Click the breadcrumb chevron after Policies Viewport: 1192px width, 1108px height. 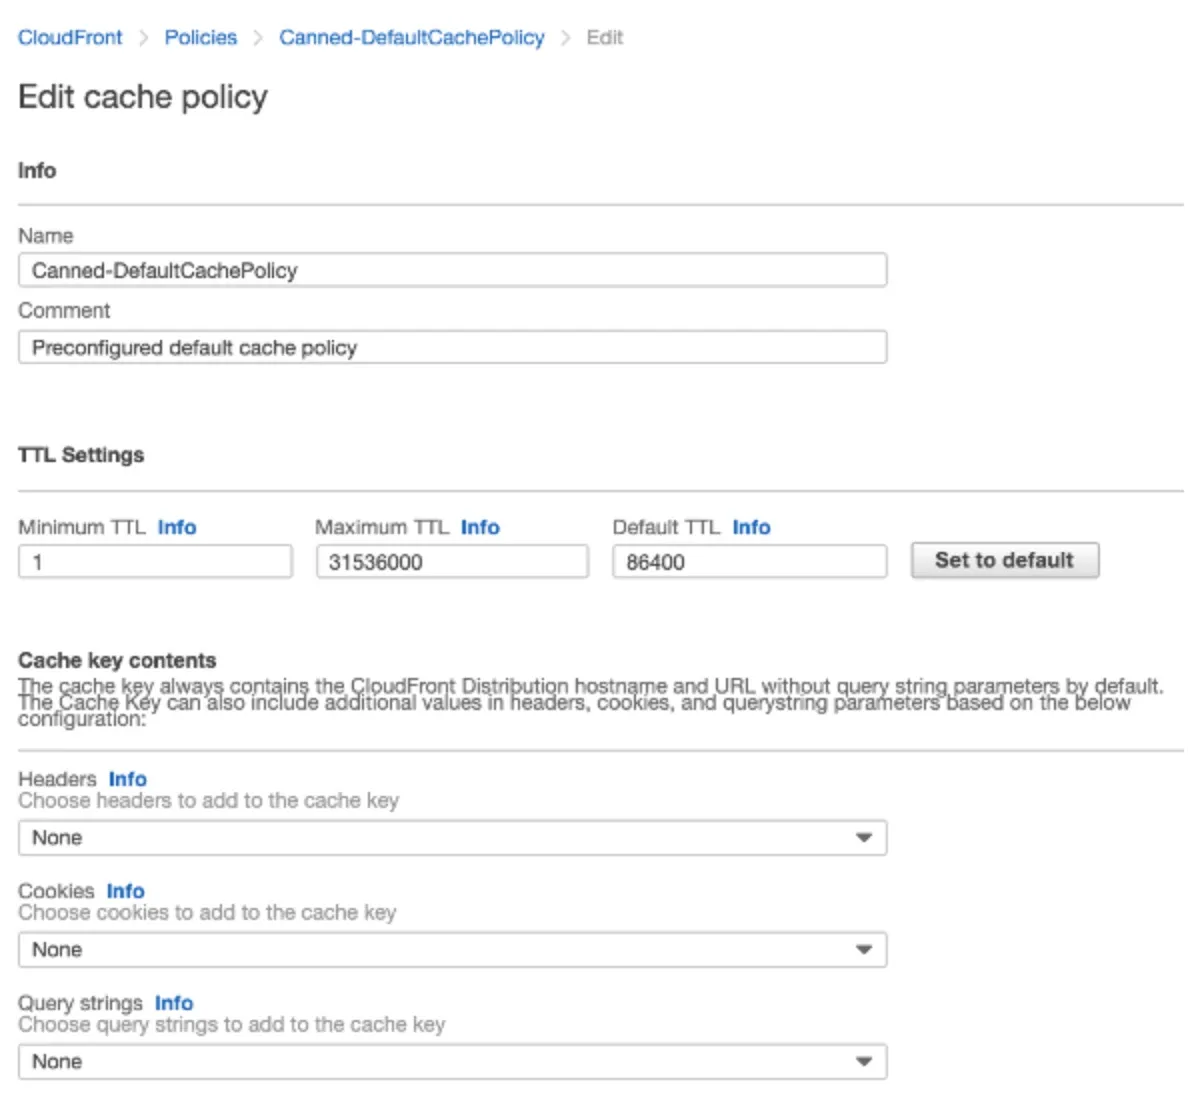[258, 38]
